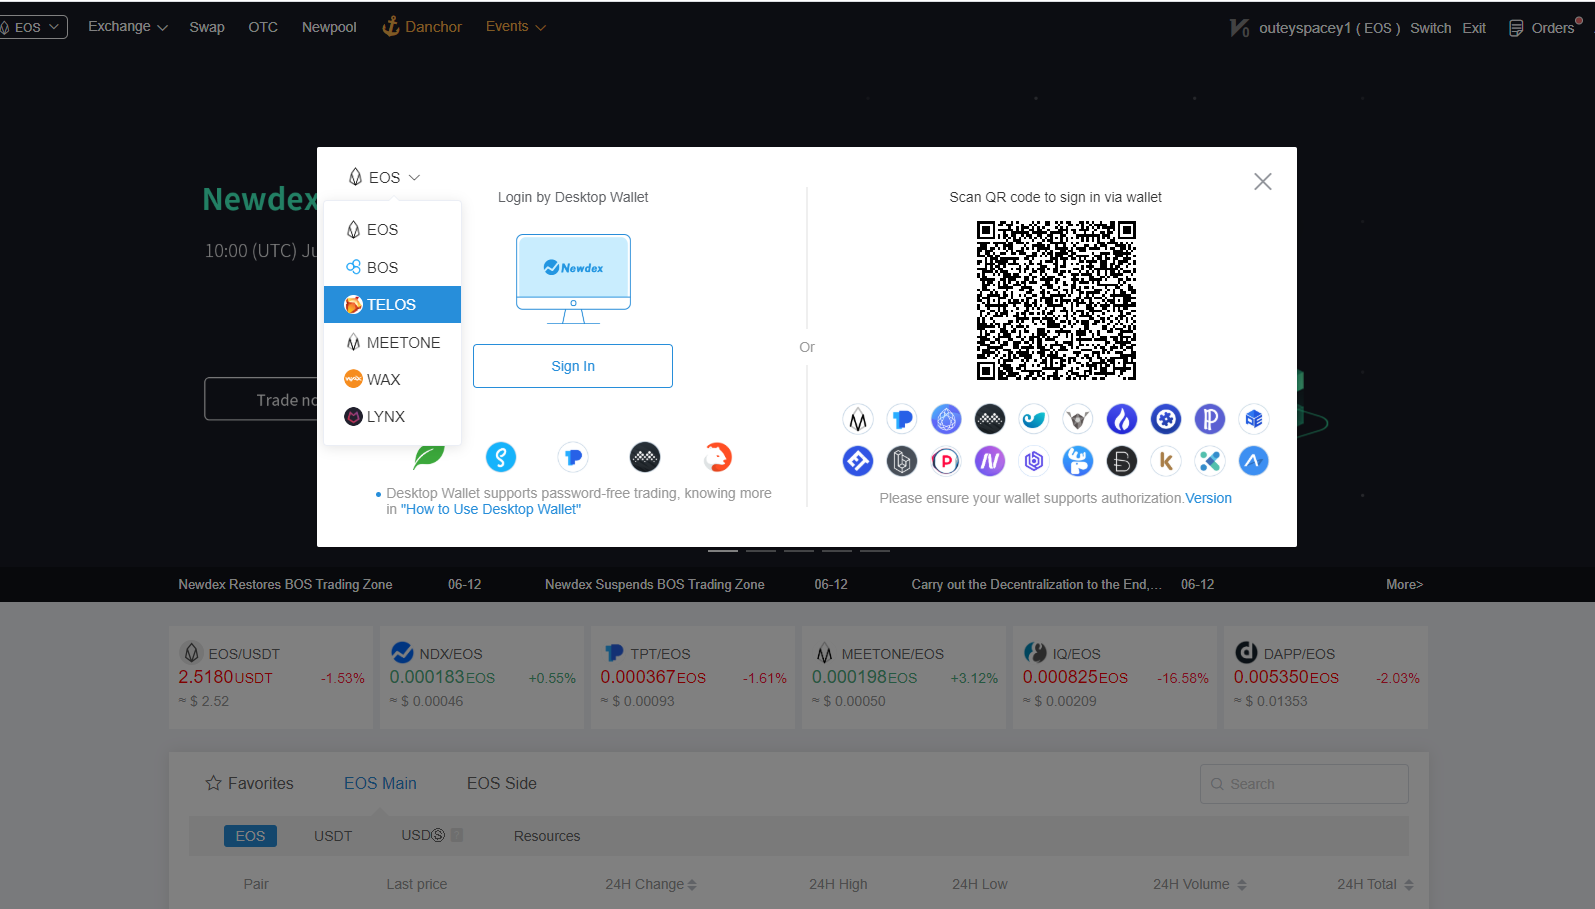Sort by 24H Volume column
The width and height of the screenshot is (1595, 909).
pos(1200,884)
